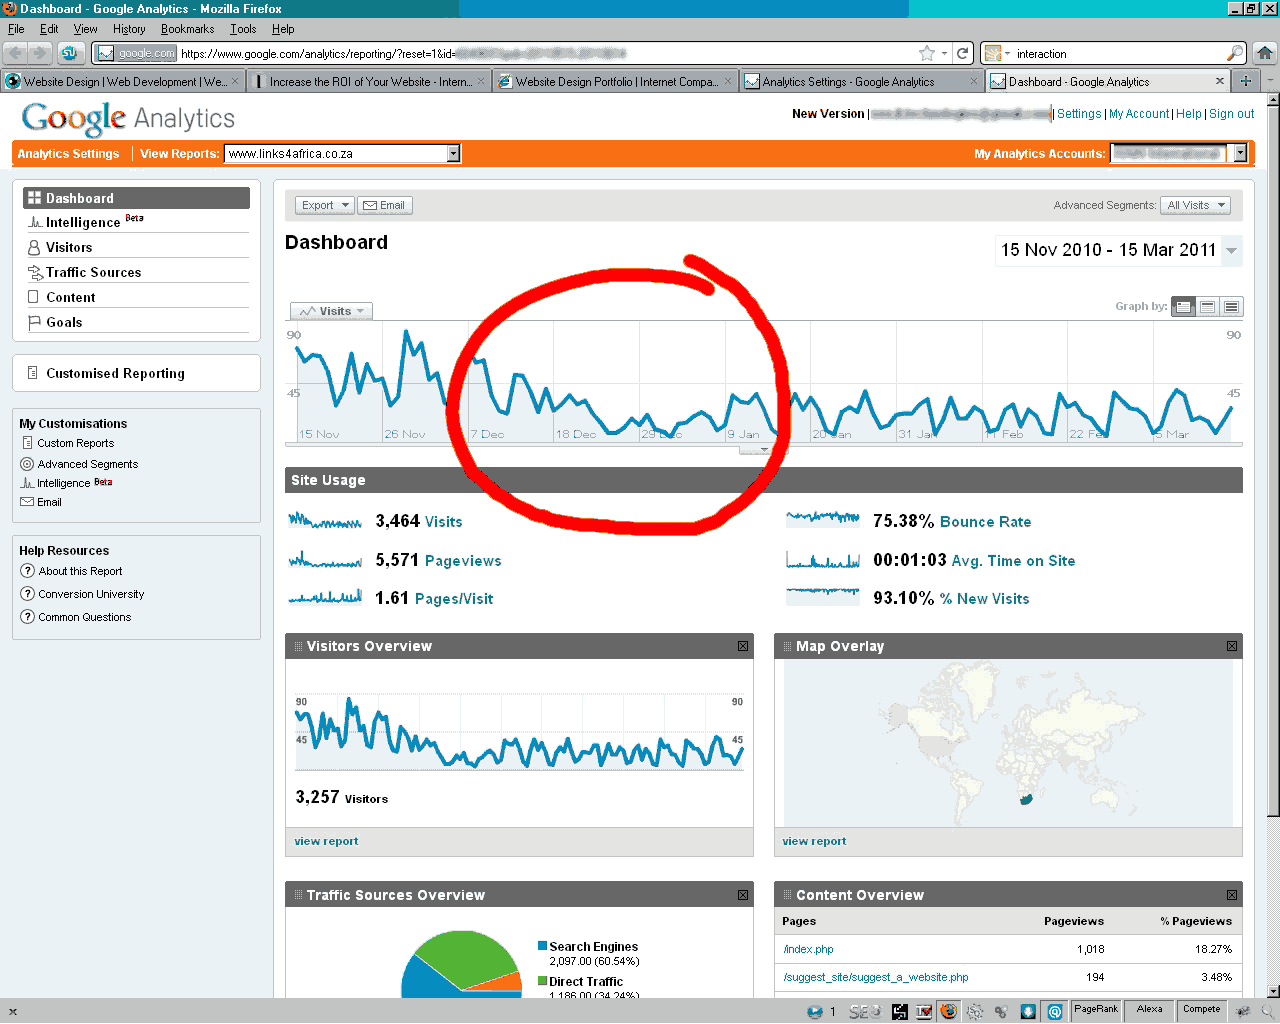Image resolution: width=1280 pixels, height=1024 pixels.
Task: Click the Customised Reporting document icon
Action: [x=33, y=372]
